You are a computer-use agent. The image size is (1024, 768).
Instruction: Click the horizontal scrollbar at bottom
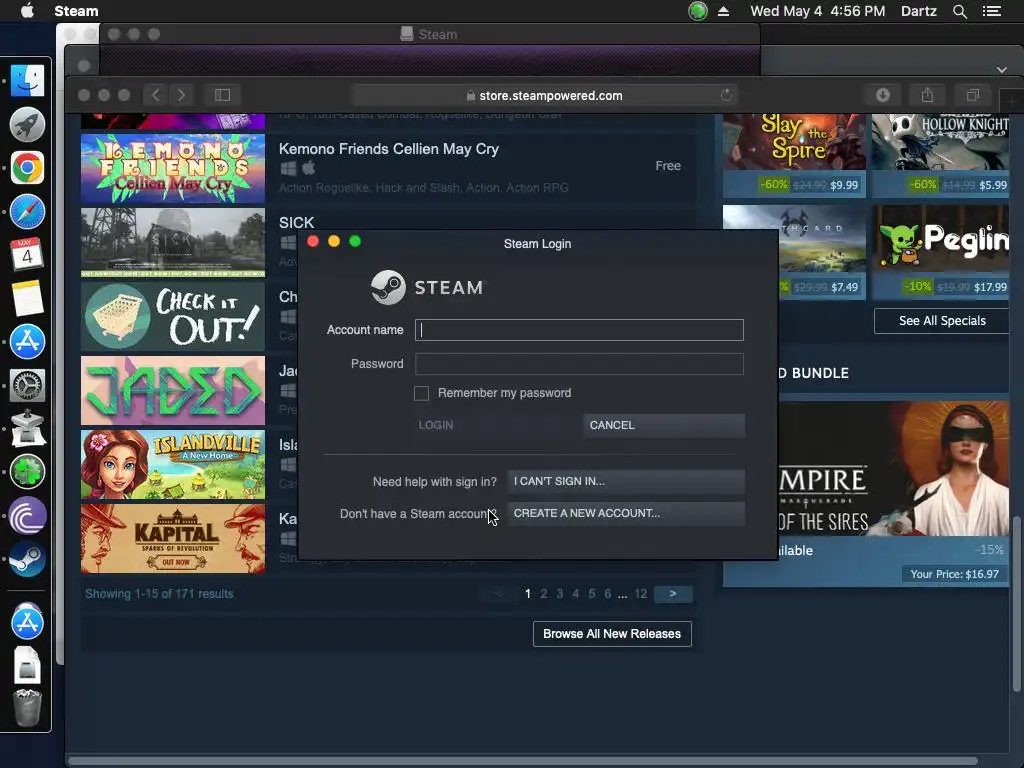tap(524, 761)
